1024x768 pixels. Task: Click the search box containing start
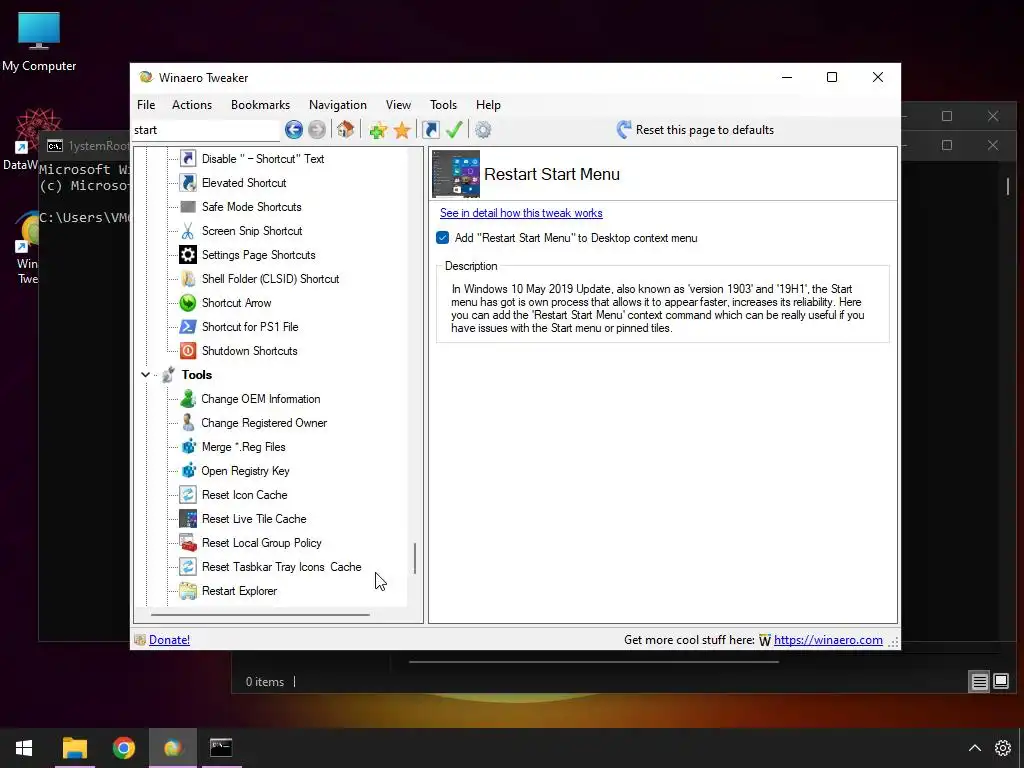tap(206, 130)
